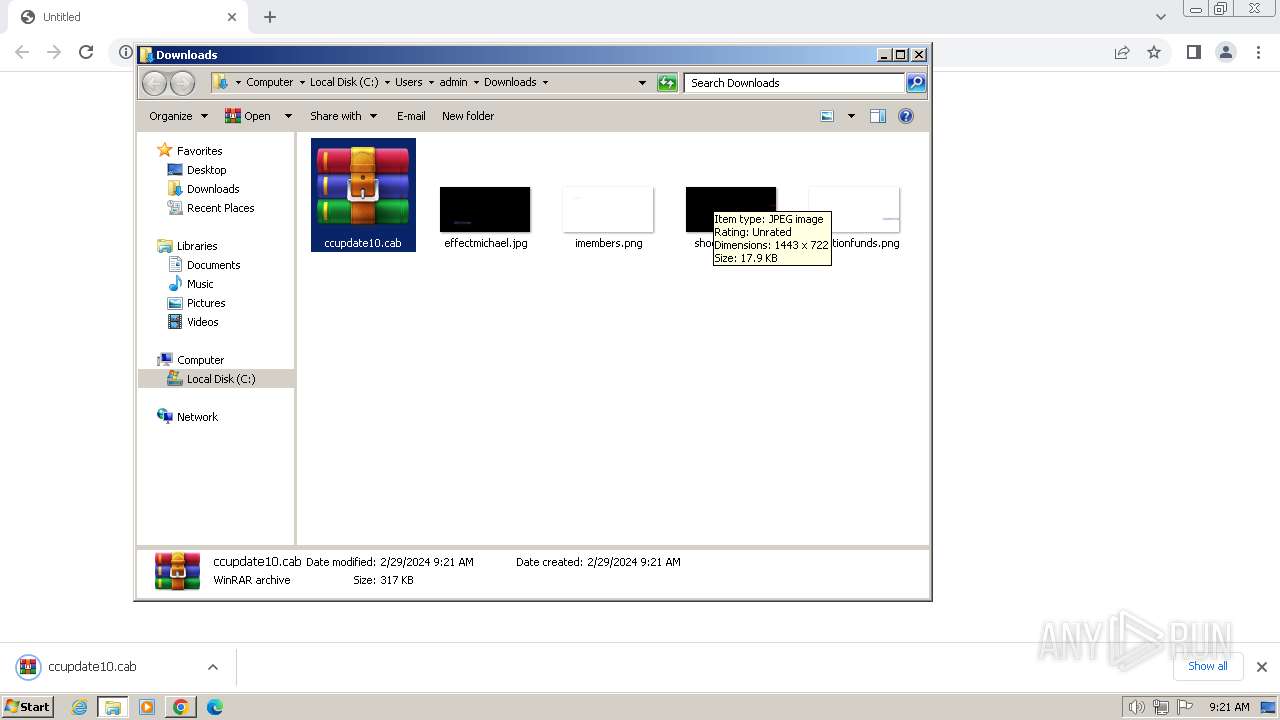
Task: Click the Chrome back arrow
Action: click(x=22, y=52)
